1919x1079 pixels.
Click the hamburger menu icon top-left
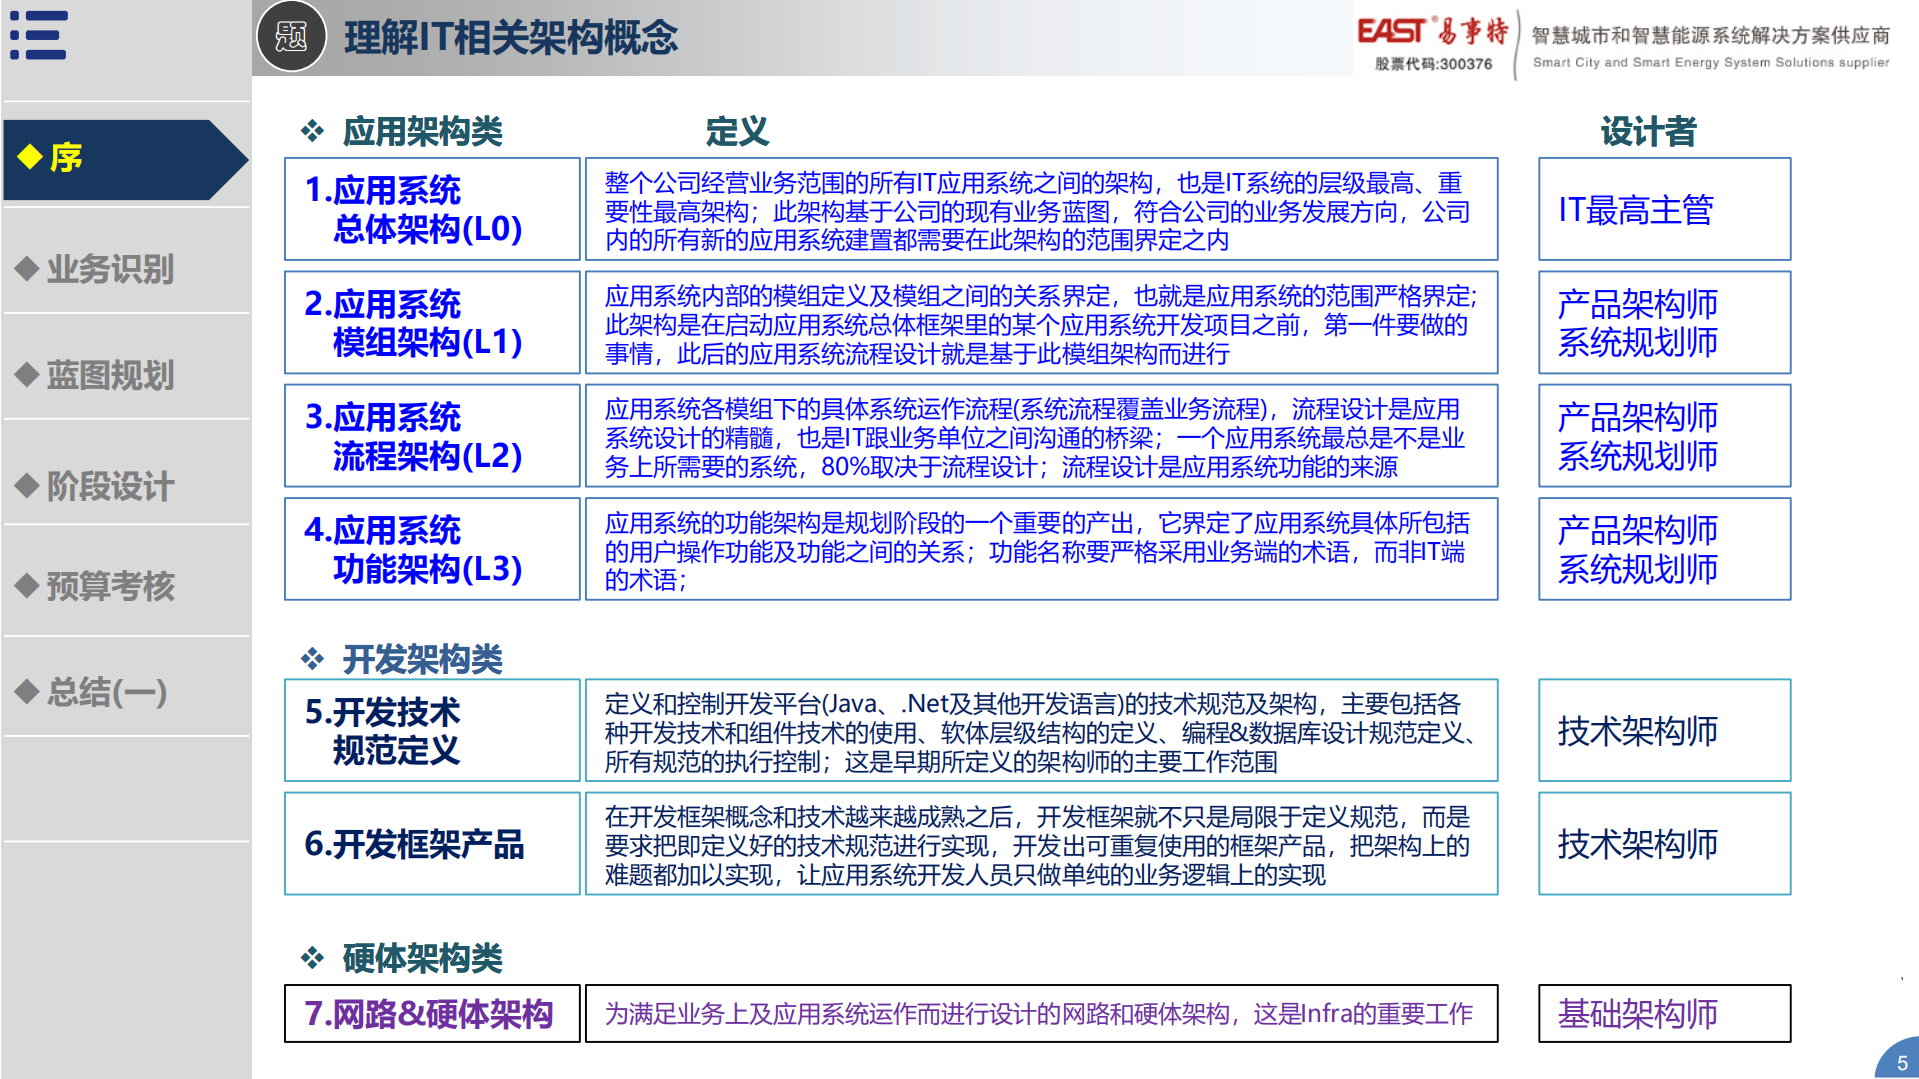pos(39,35)
